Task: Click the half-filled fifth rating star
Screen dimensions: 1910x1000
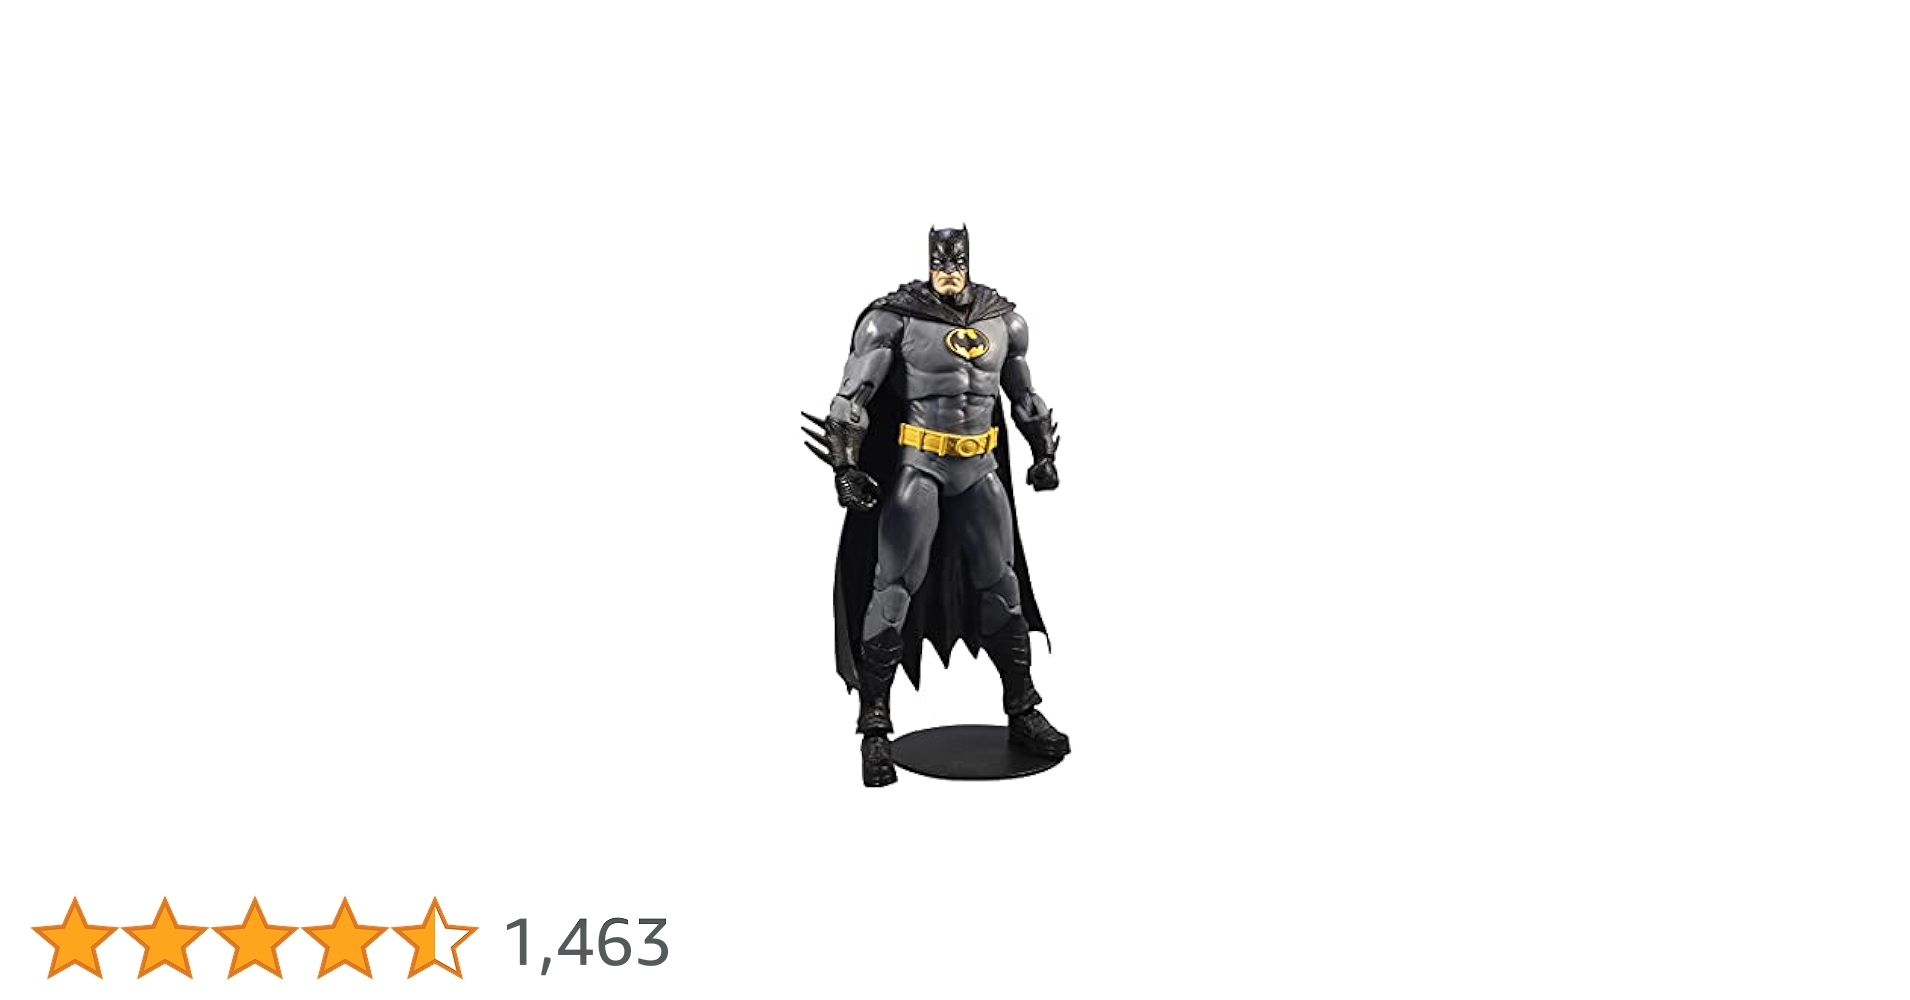Action: click(435, 938)
